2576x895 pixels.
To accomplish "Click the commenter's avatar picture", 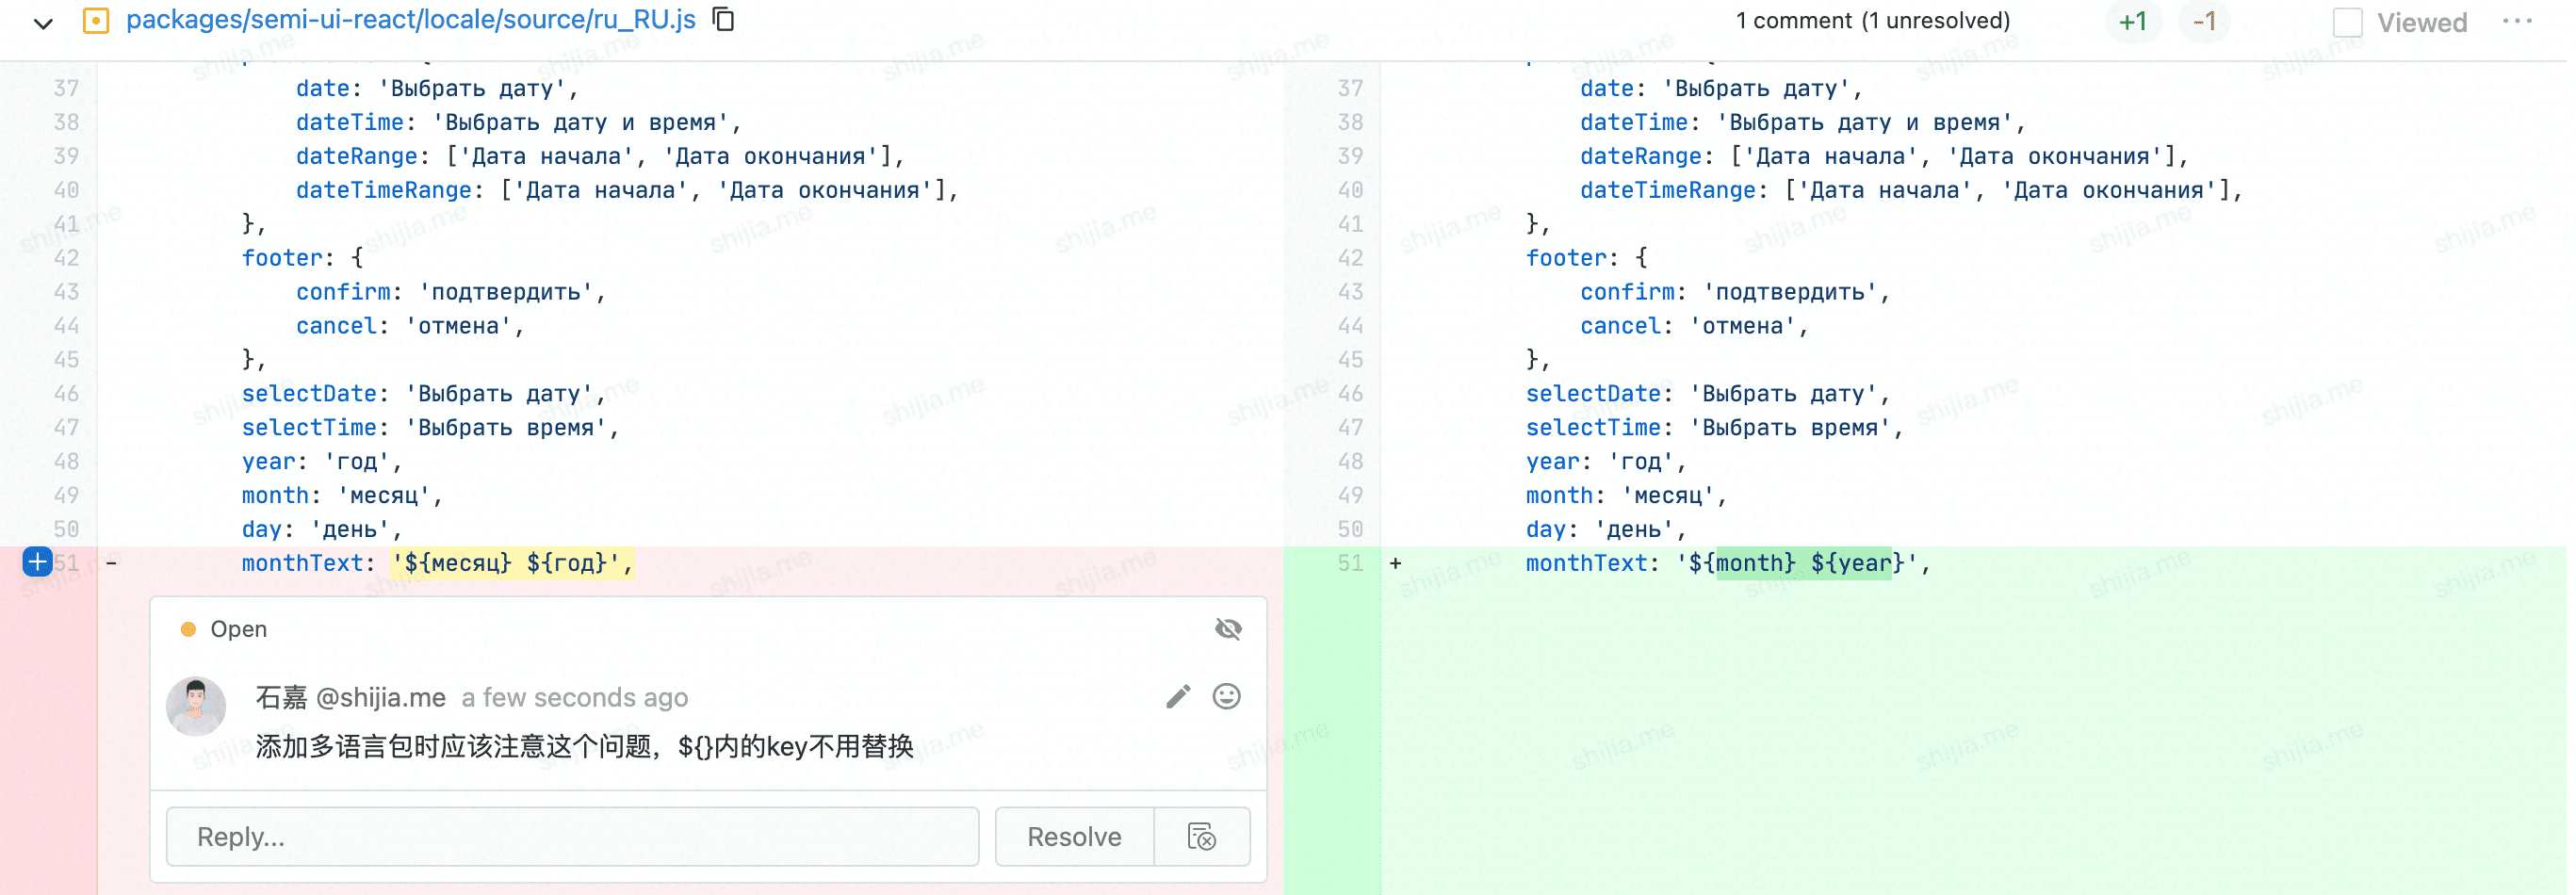I will pyautogui.click(x=196, y=706).
